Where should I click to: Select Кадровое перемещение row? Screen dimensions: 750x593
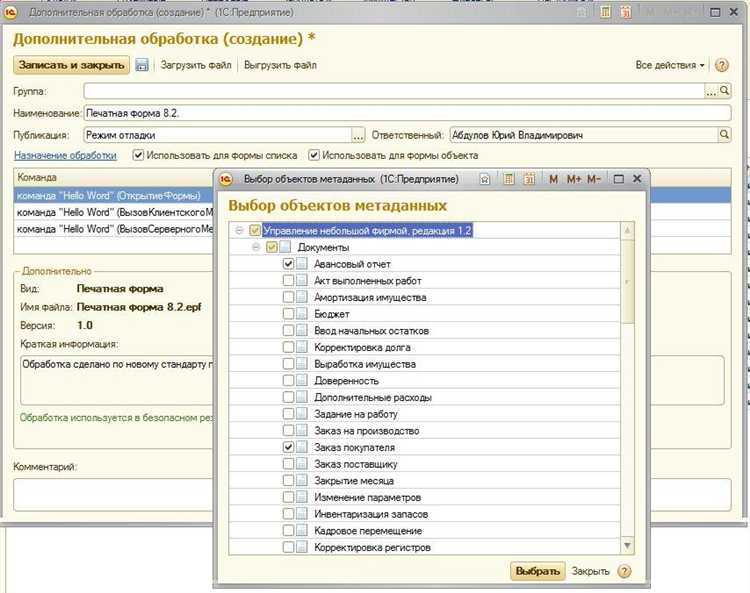pos(425,531)
